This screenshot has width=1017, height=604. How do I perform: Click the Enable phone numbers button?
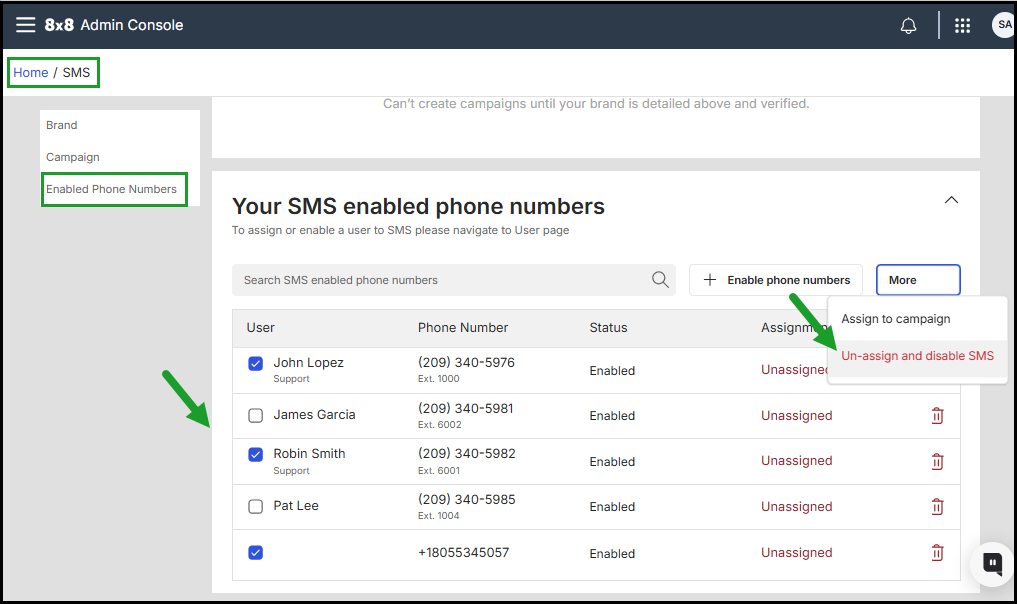pos(776,280)
